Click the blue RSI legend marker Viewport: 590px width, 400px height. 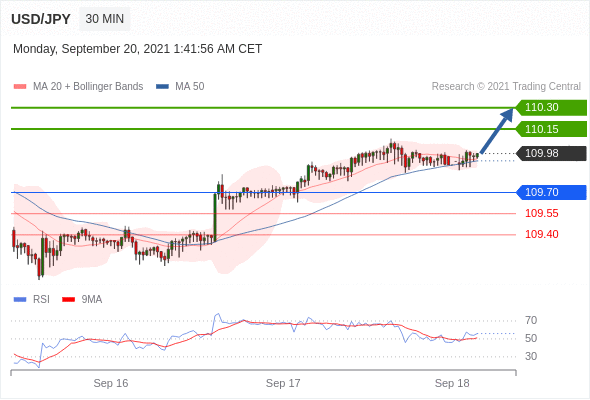(20, 300)
